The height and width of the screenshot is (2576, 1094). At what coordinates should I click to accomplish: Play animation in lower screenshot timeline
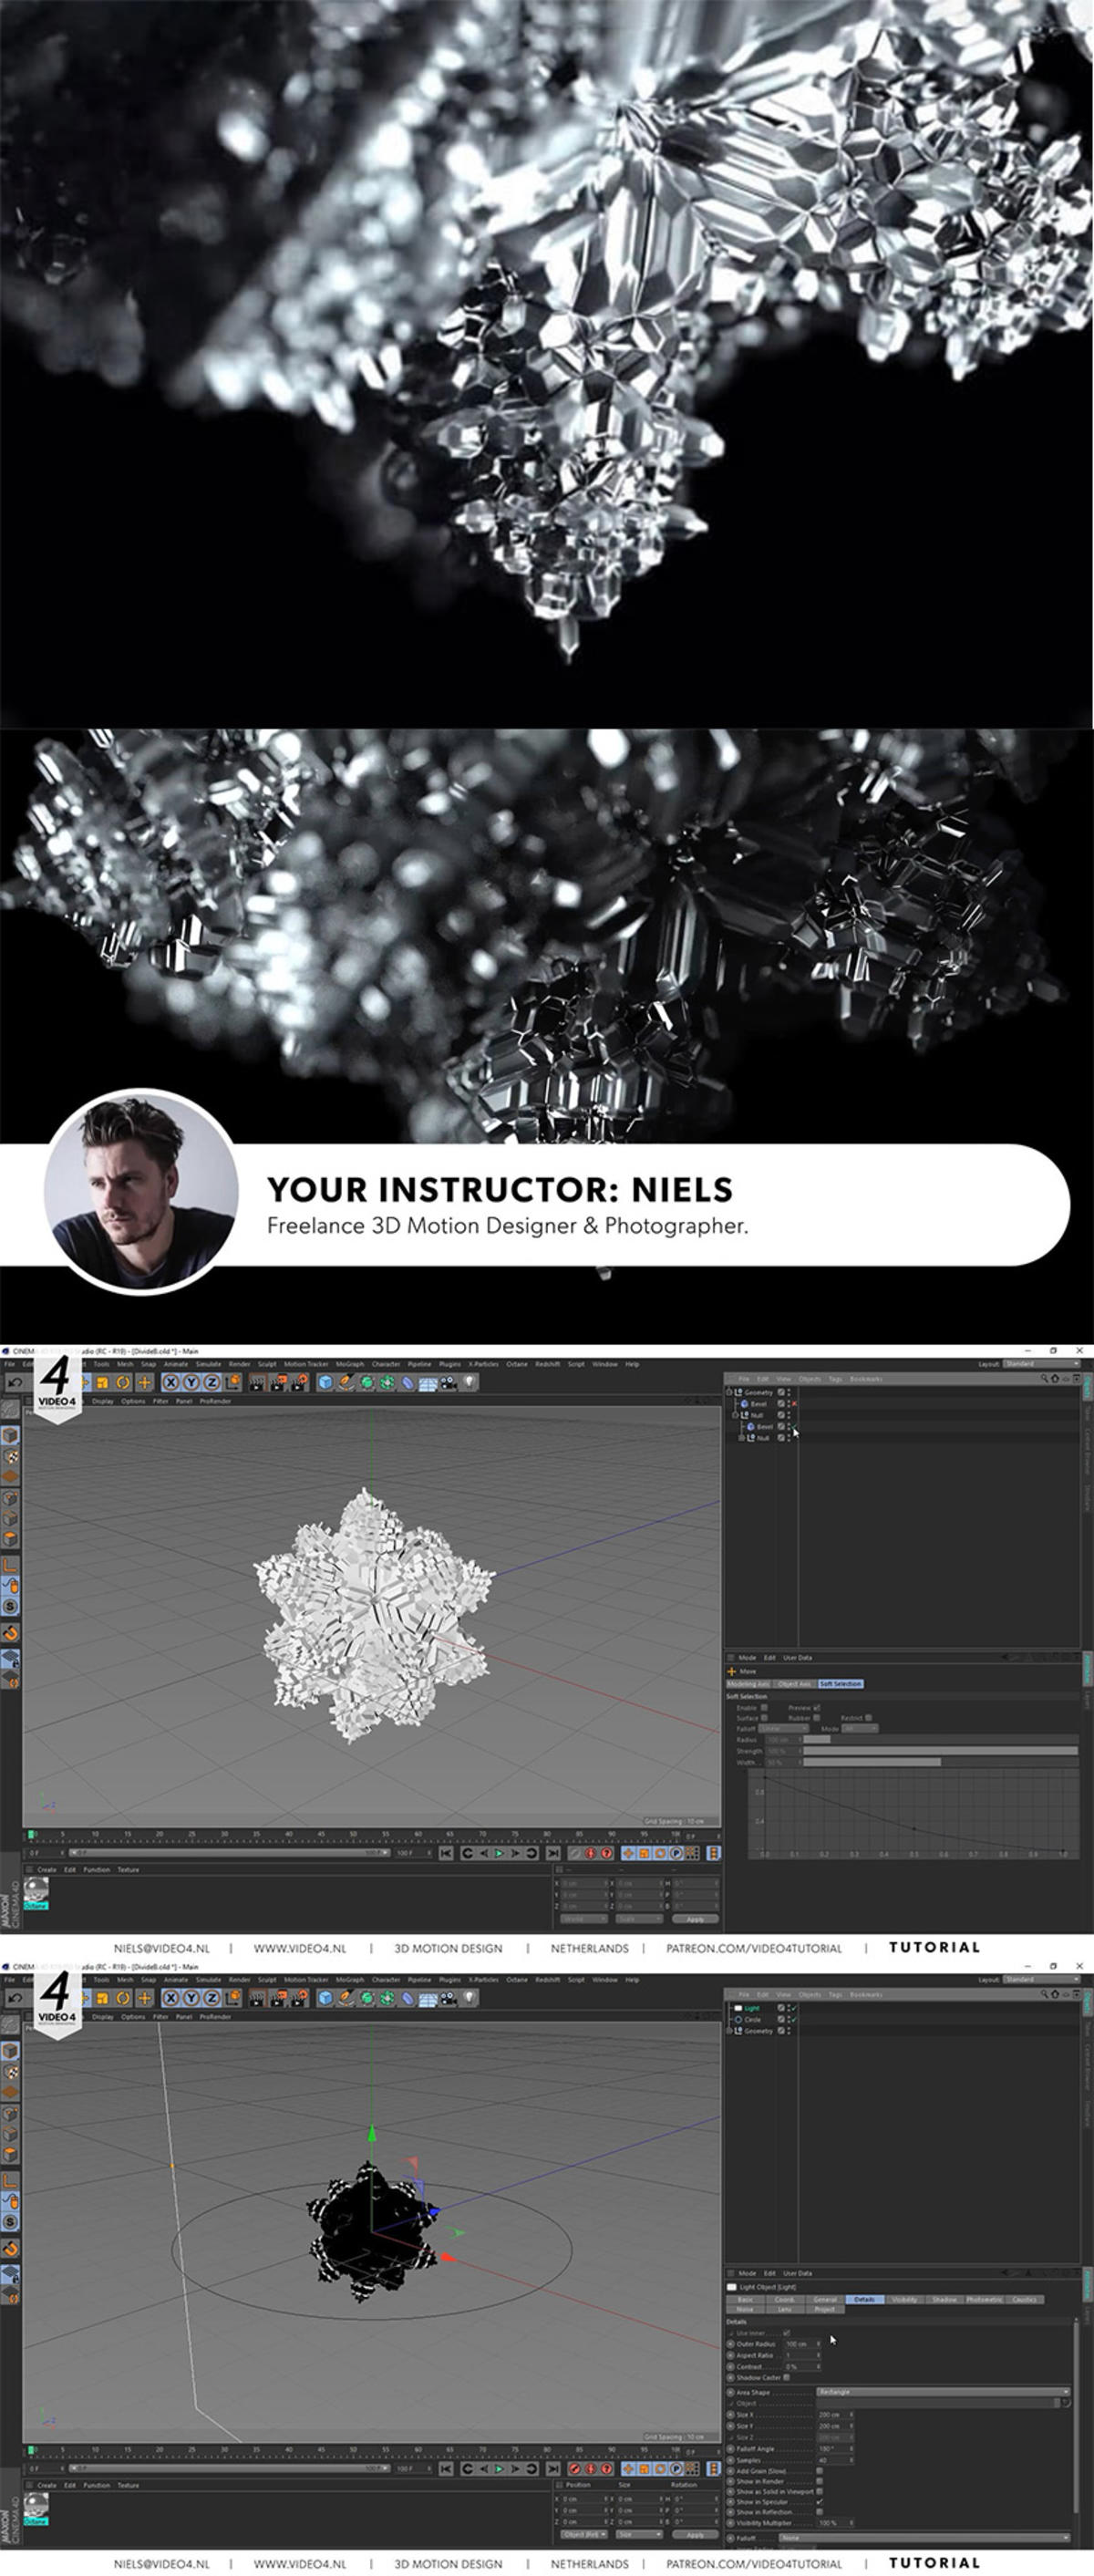[x=499, y=2469]
